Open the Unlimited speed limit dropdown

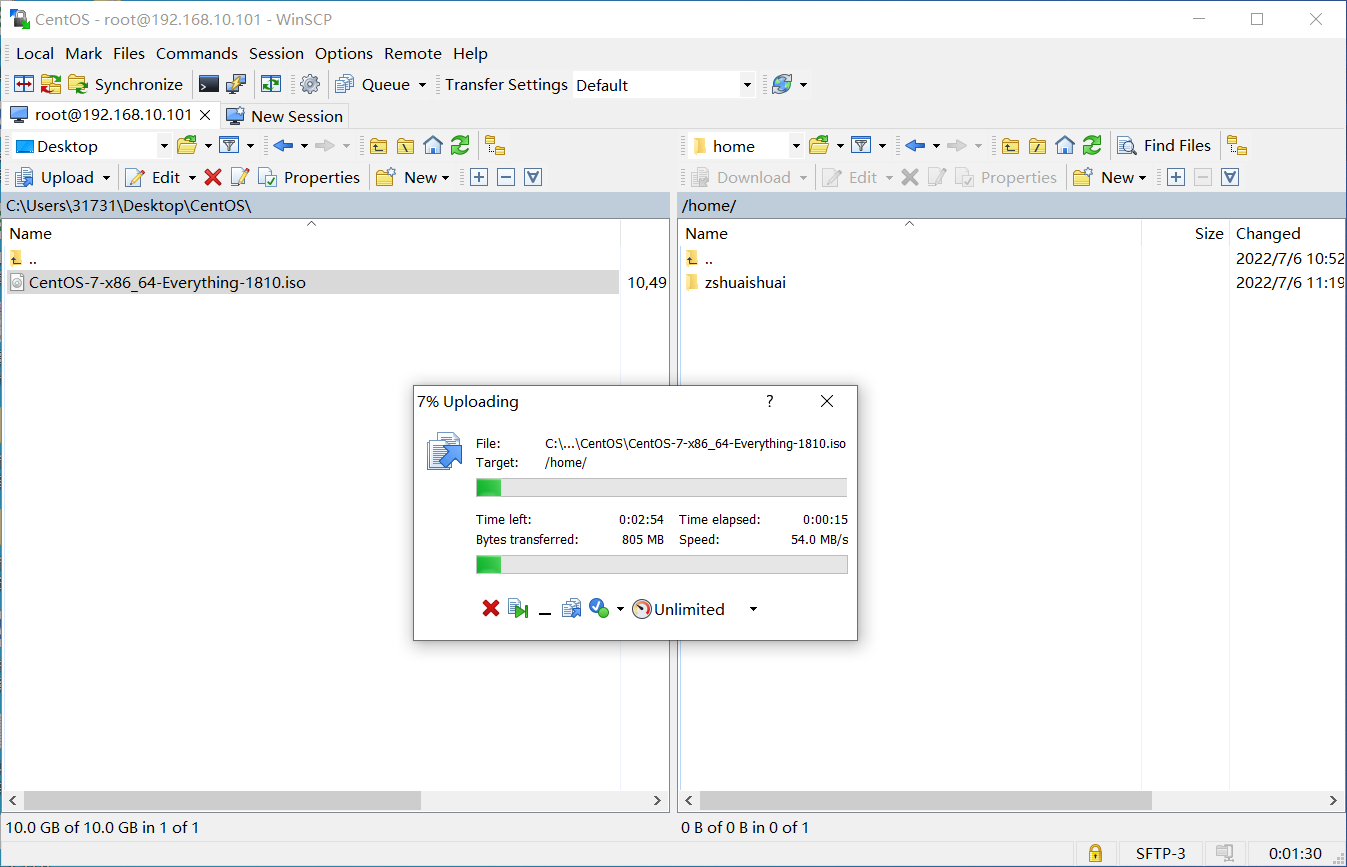[753, 609]
